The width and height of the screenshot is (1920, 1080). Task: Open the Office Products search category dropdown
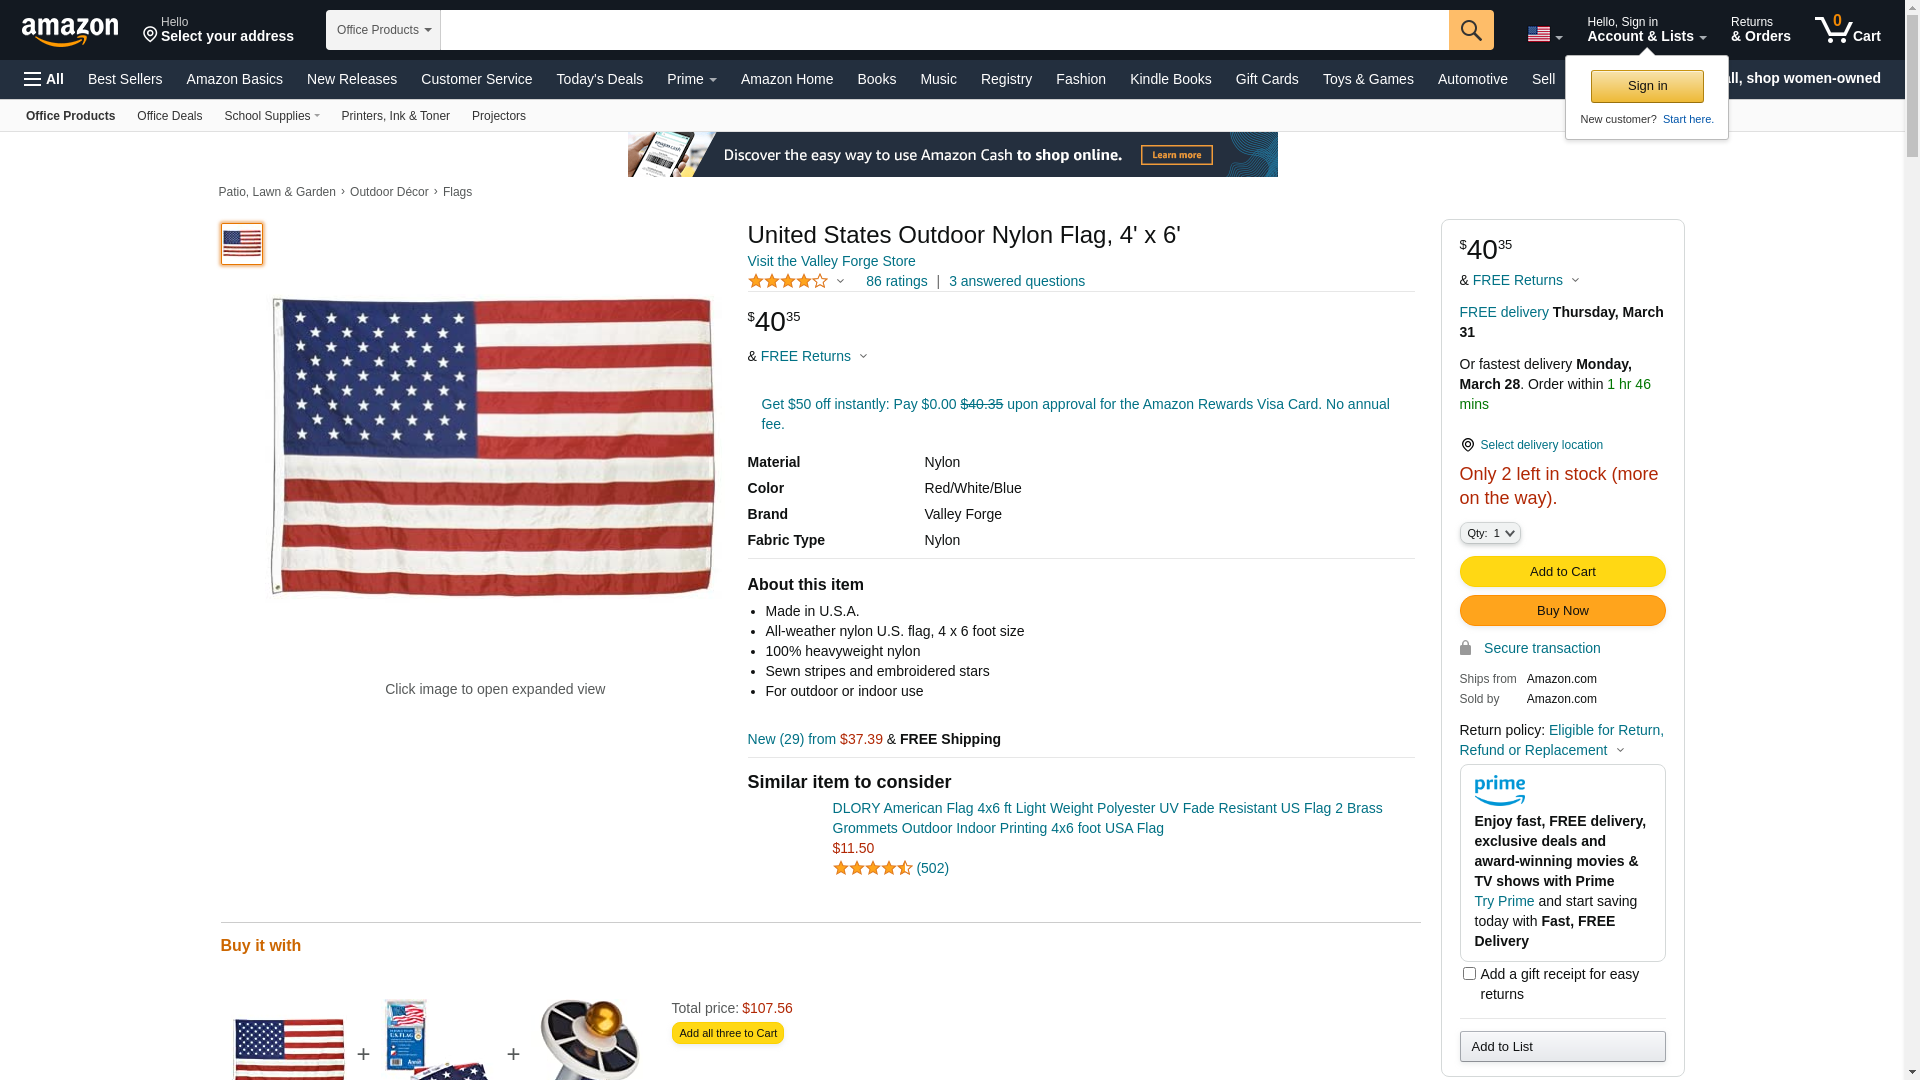point(383,30)
